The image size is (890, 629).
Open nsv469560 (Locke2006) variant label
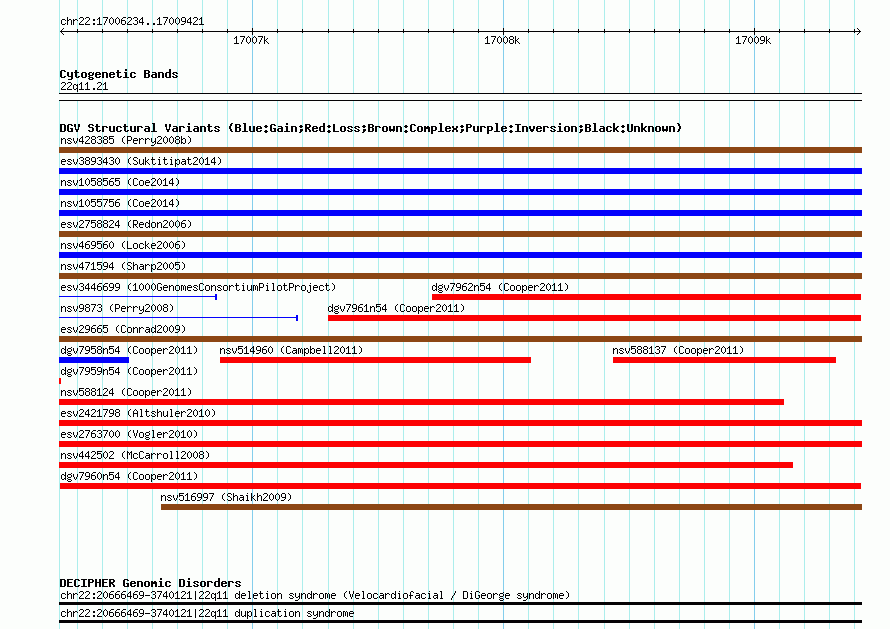[x=123, y=245]
